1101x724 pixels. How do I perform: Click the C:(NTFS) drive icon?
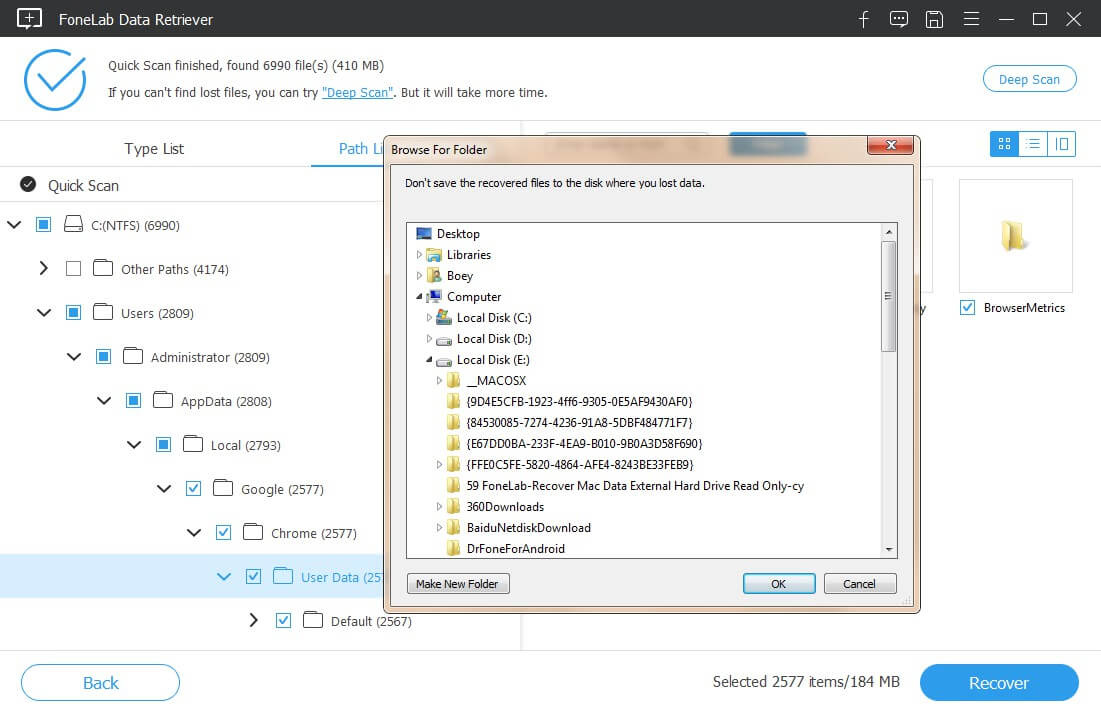(73, 225)
